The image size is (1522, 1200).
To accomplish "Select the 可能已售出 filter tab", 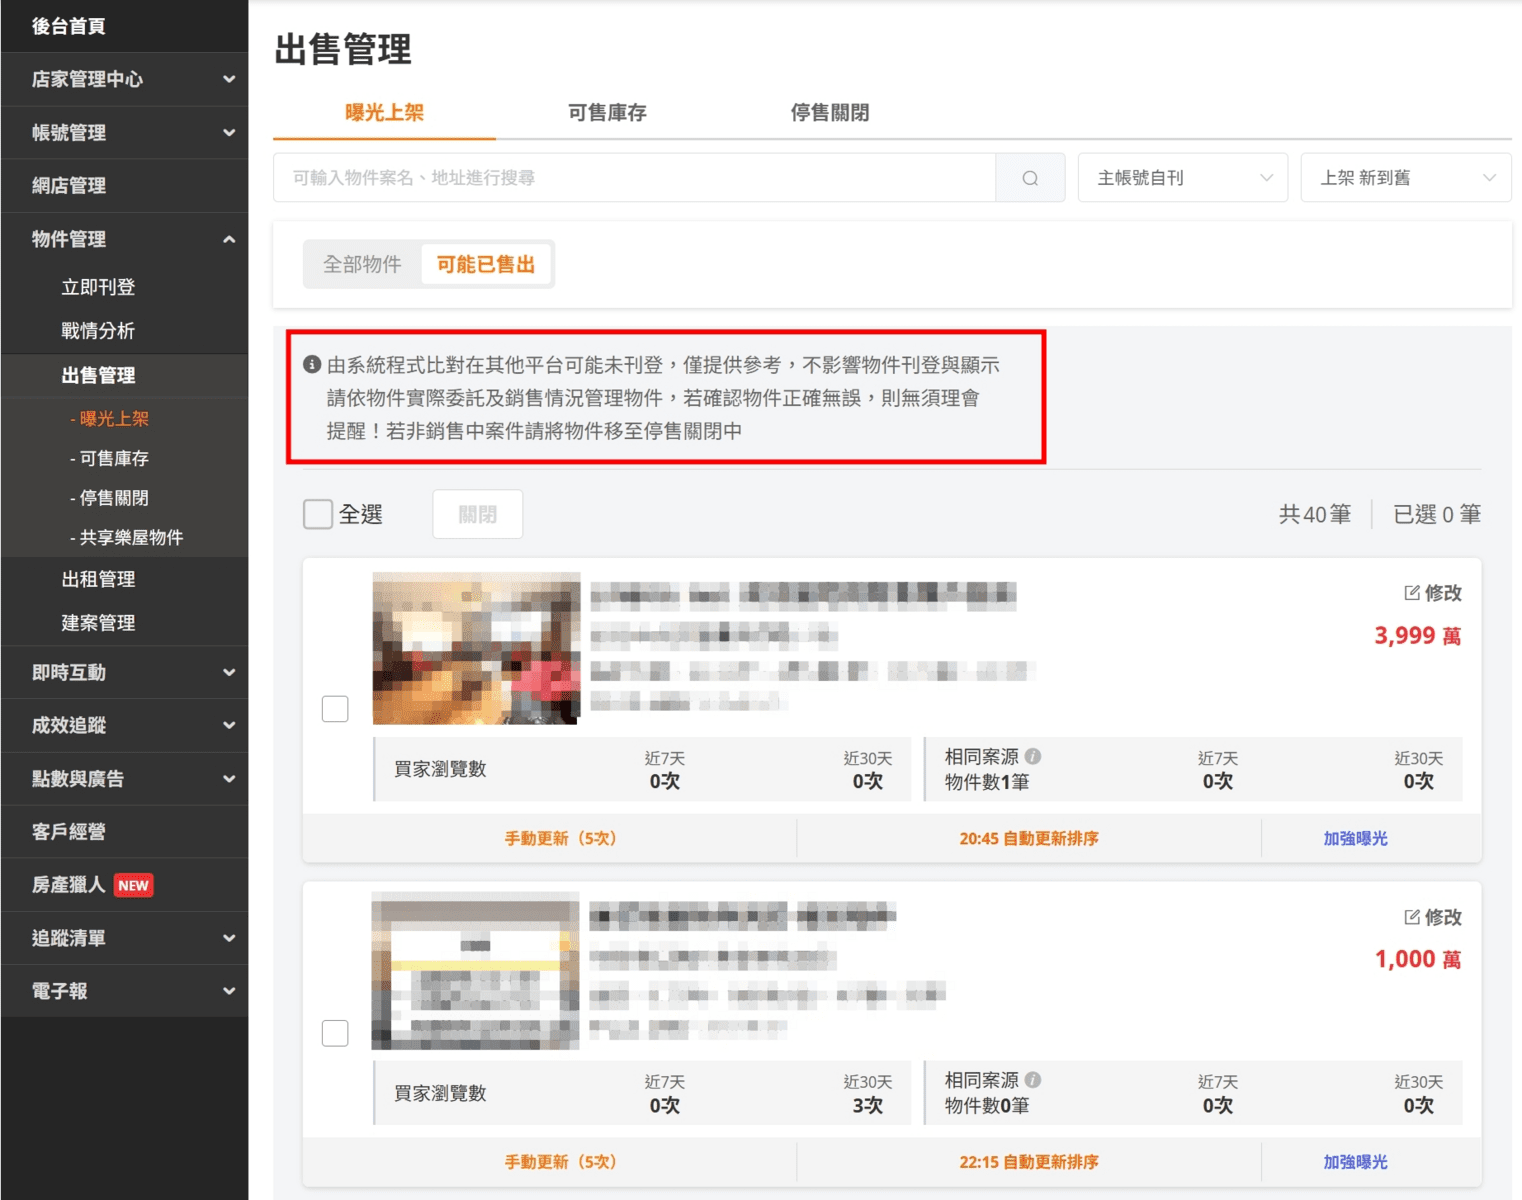I will pyautogui.click(x=486, y=264).
